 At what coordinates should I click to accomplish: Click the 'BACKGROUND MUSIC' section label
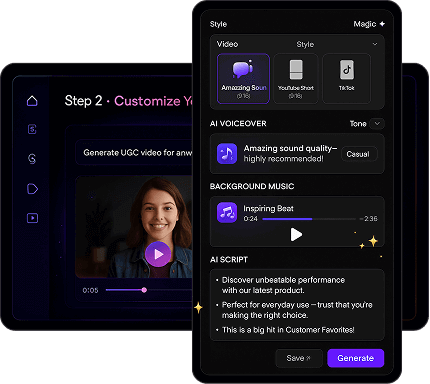(252, 186)
